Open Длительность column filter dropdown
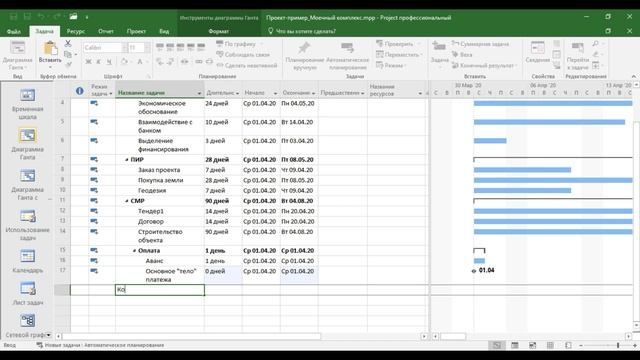 click(238, 93)
